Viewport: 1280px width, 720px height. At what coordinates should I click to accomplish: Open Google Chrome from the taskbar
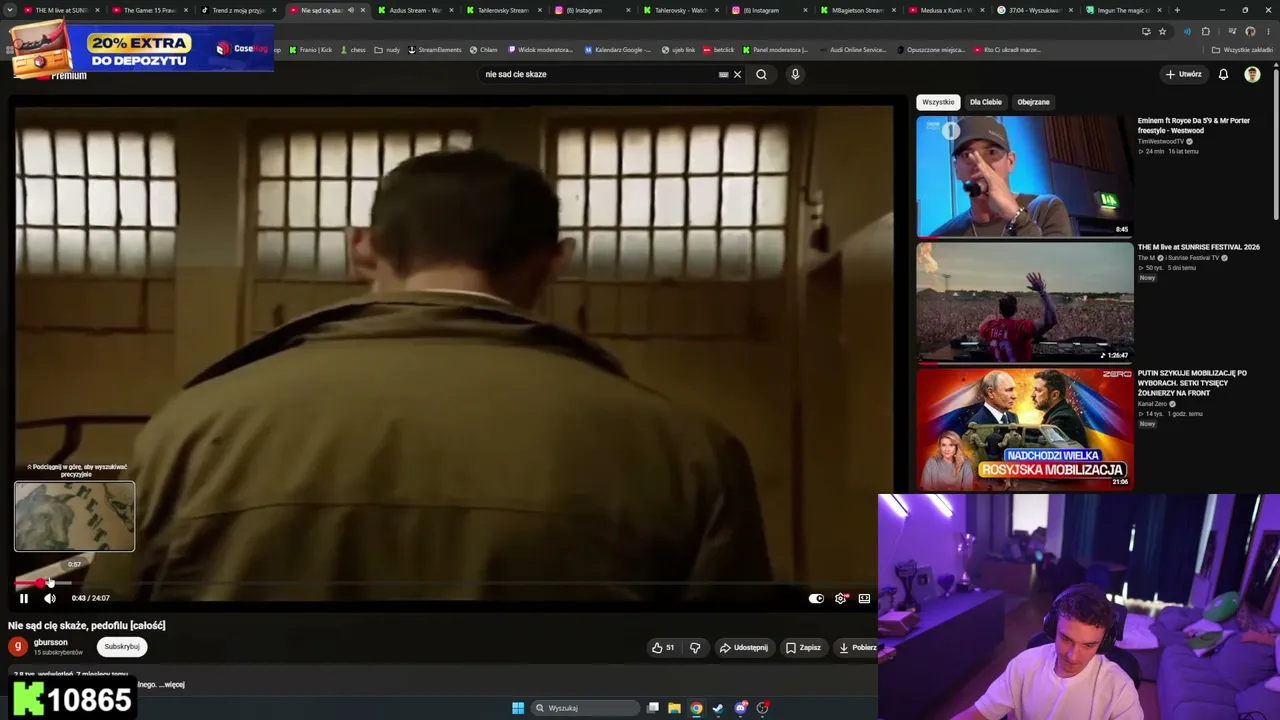[x=697, y=708]
